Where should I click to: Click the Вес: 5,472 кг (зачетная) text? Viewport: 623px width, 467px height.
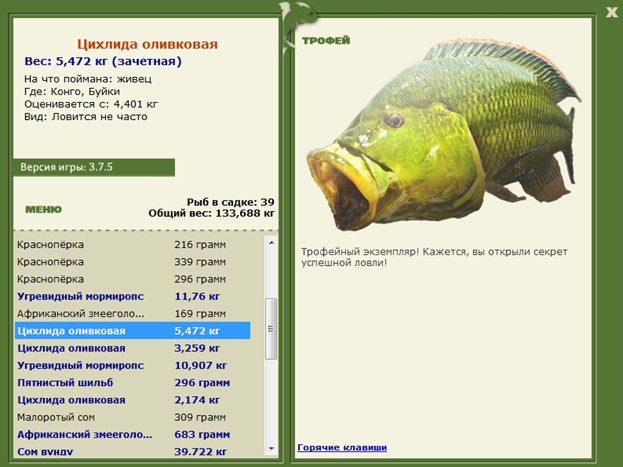[x=103, y=61]
